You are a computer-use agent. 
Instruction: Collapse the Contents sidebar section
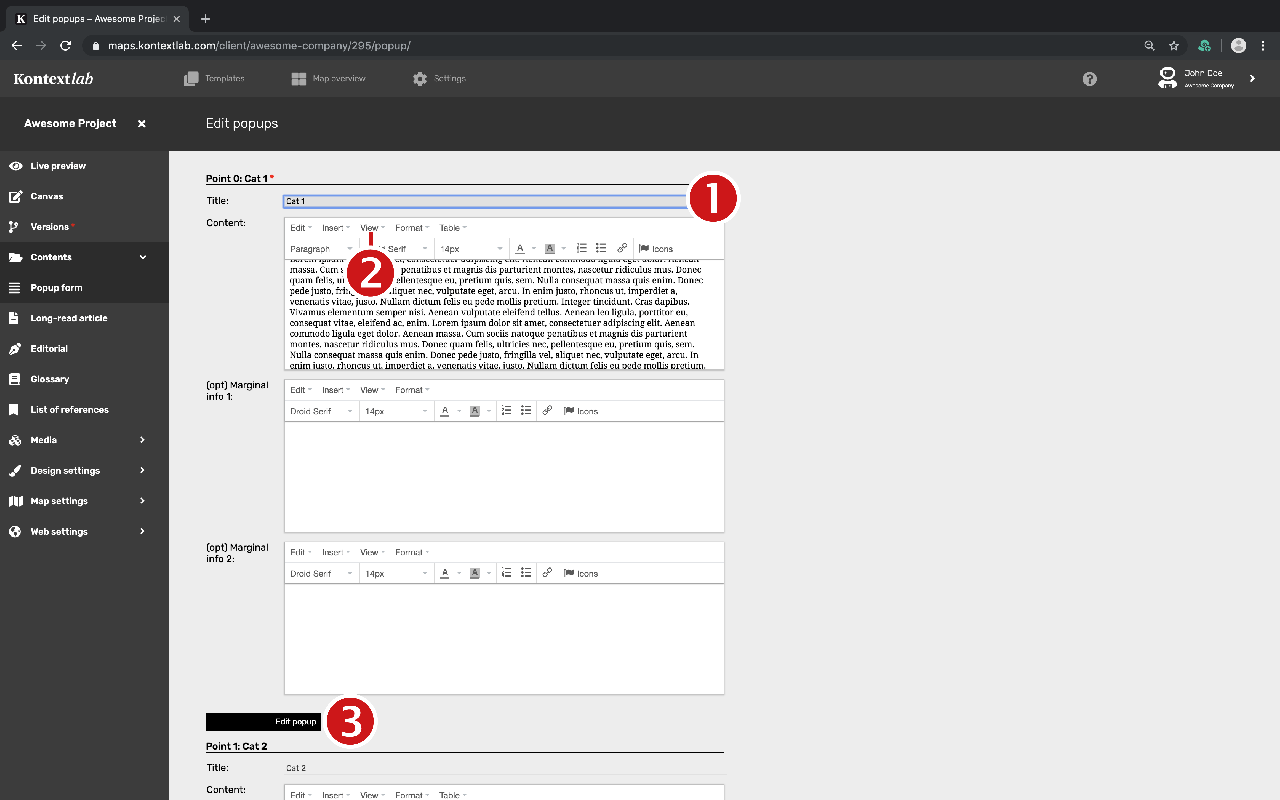(143, 257)
